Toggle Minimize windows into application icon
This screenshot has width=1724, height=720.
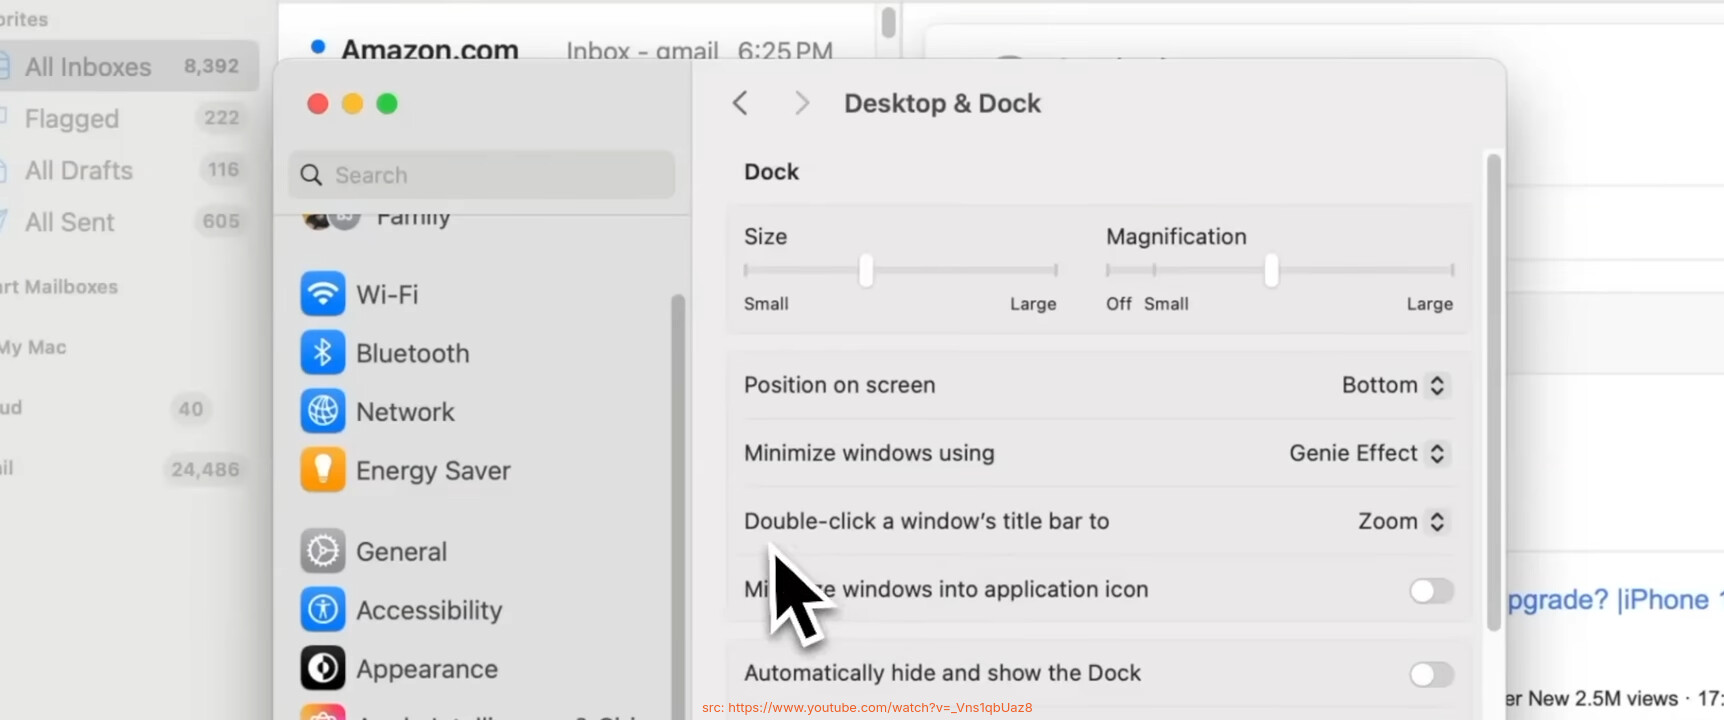tap(1430, 591)
